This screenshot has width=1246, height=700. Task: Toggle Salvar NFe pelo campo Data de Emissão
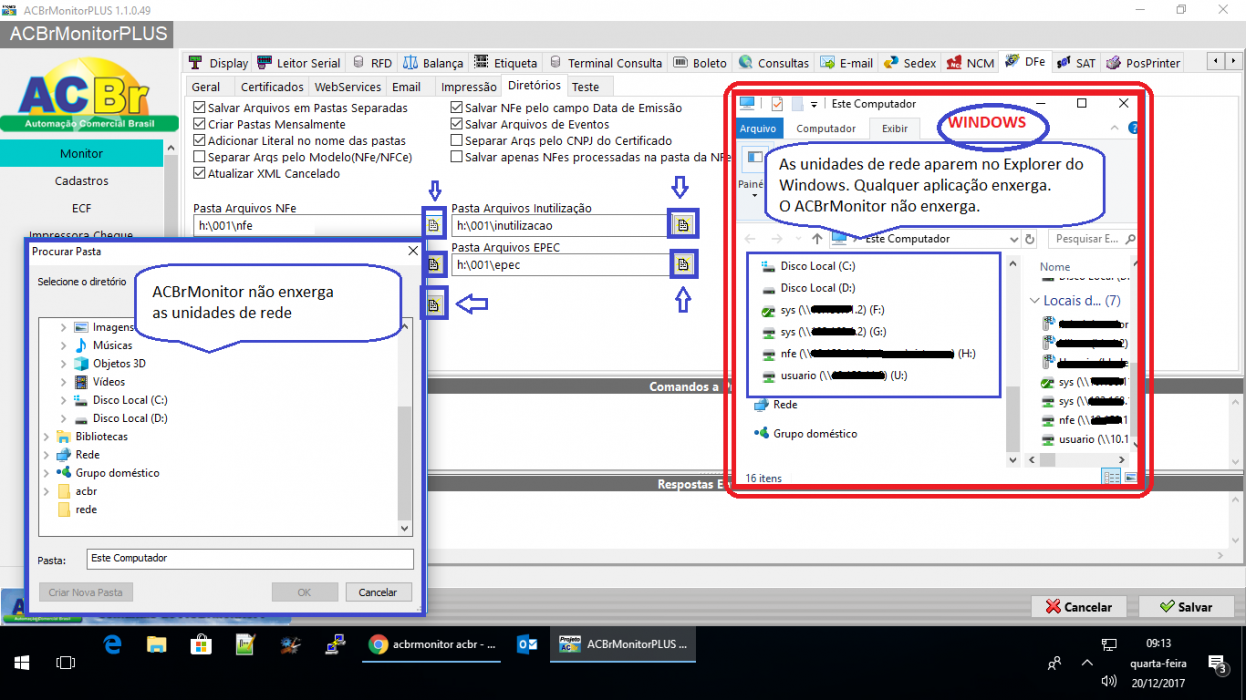point(457,108)
